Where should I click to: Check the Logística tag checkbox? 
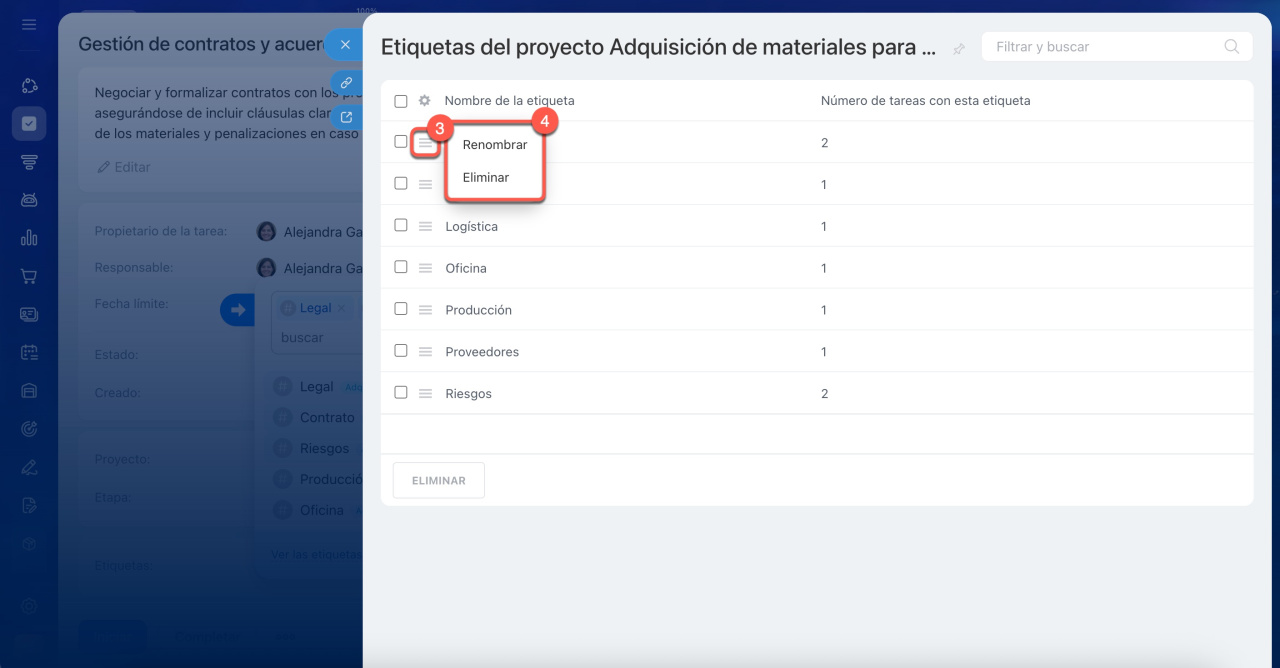[x=401, y=226]
